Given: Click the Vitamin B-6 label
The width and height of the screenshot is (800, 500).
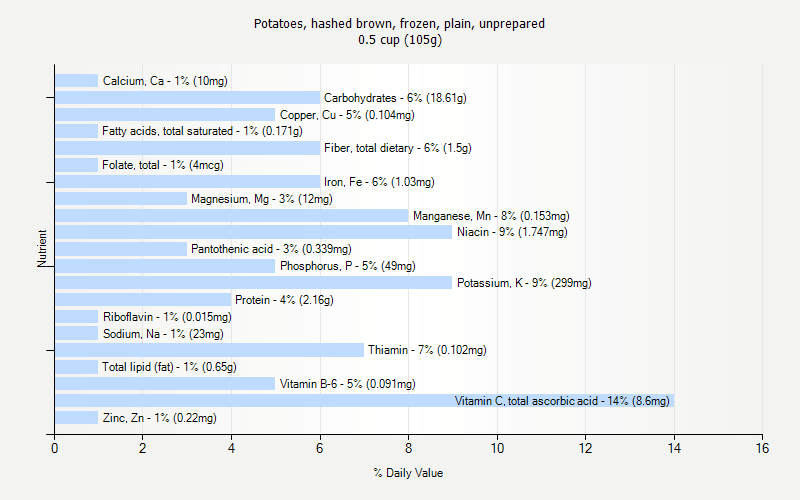Looking at the screenshot, I should pos(347,384).
